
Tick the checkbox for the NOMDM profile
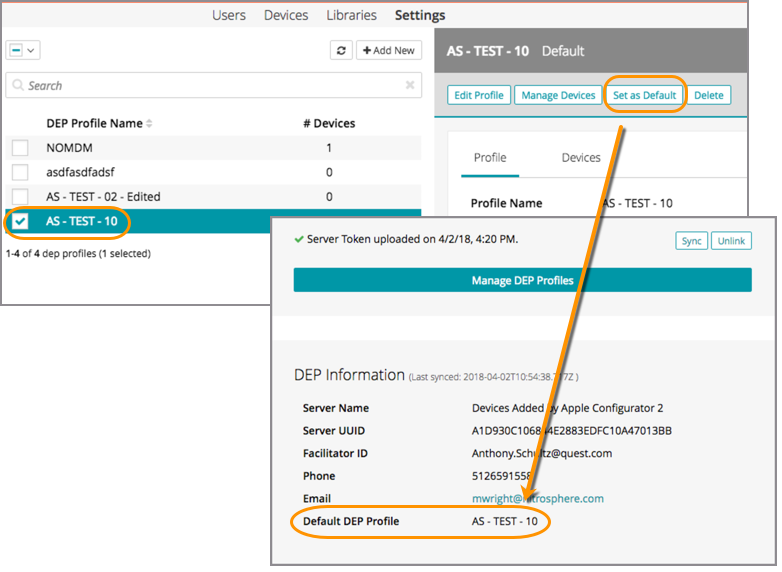click(20, 148)
